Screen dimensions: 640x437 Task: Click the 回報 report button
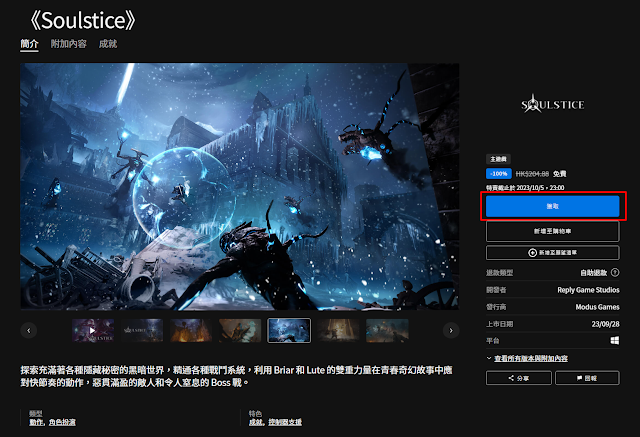coord(587,378)
